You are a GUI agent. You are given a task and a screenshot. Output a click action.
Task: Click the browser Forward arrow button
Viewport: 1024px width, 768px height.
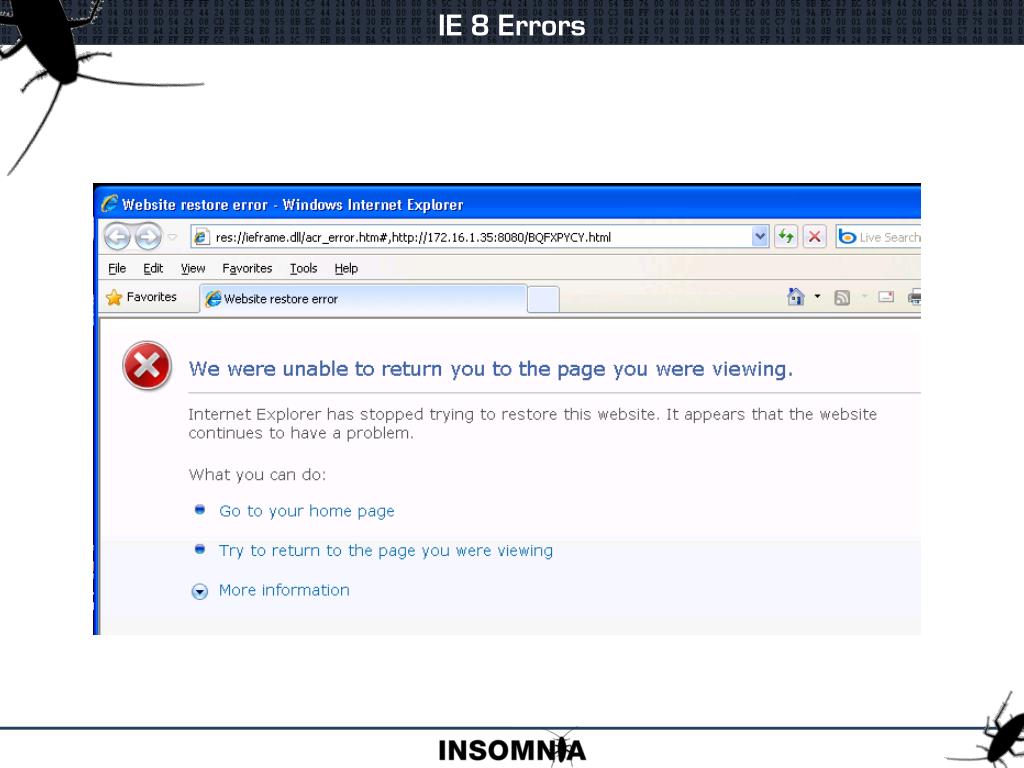tap(148, 236)
